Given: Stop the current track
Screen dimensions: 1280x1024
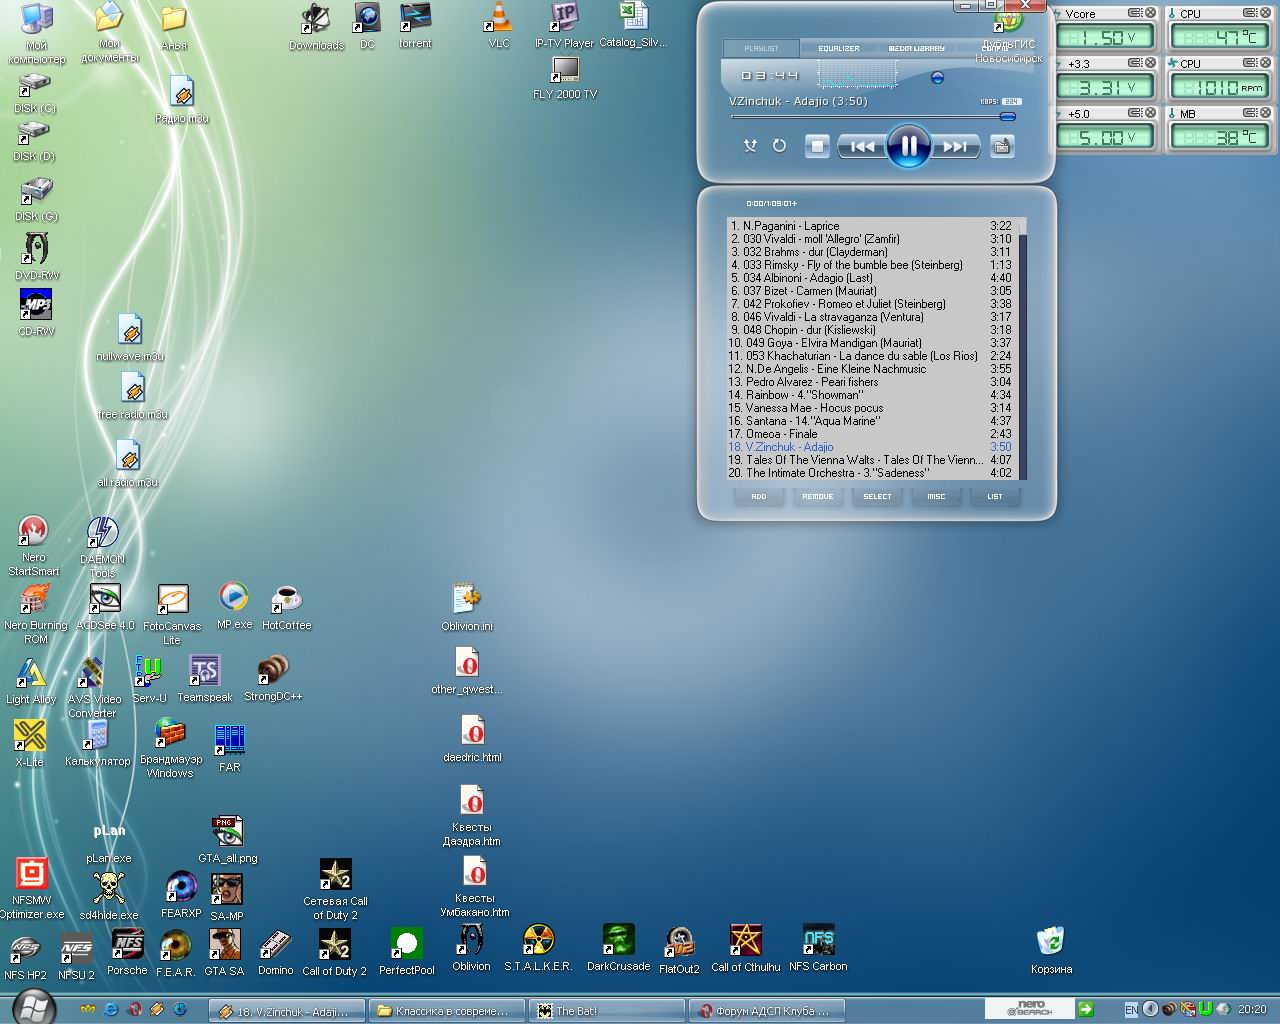Looking at the screenshot, I should coord(817,146).
